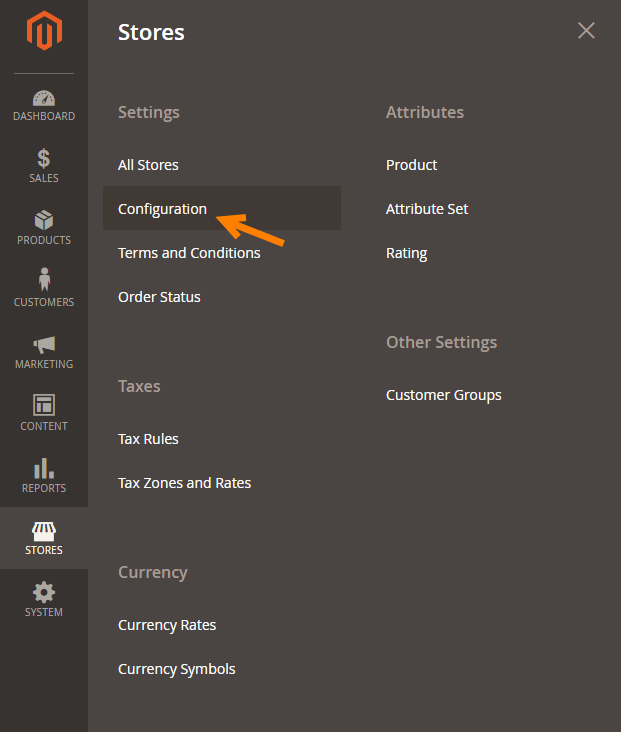Select the Stores storefront icon
621x732 pixels.
pyautogui.click(x=43, y=530)
